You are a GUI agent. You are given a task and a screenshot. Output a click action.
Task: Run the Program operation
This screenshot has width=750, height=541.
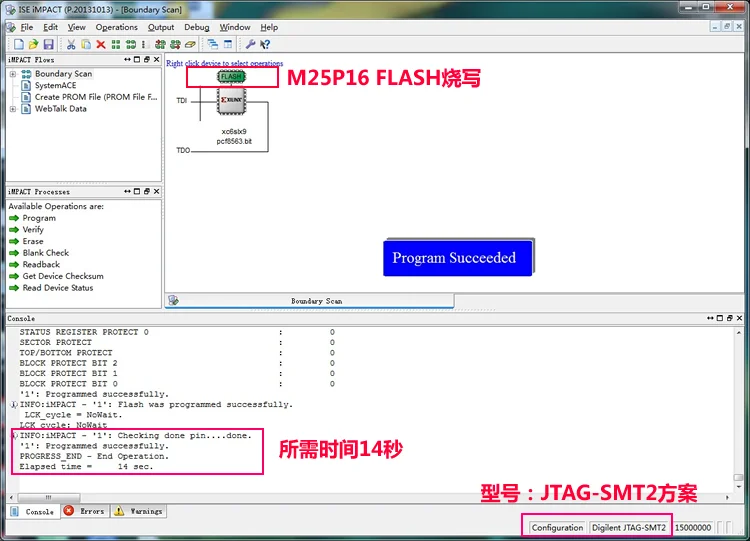39,218
